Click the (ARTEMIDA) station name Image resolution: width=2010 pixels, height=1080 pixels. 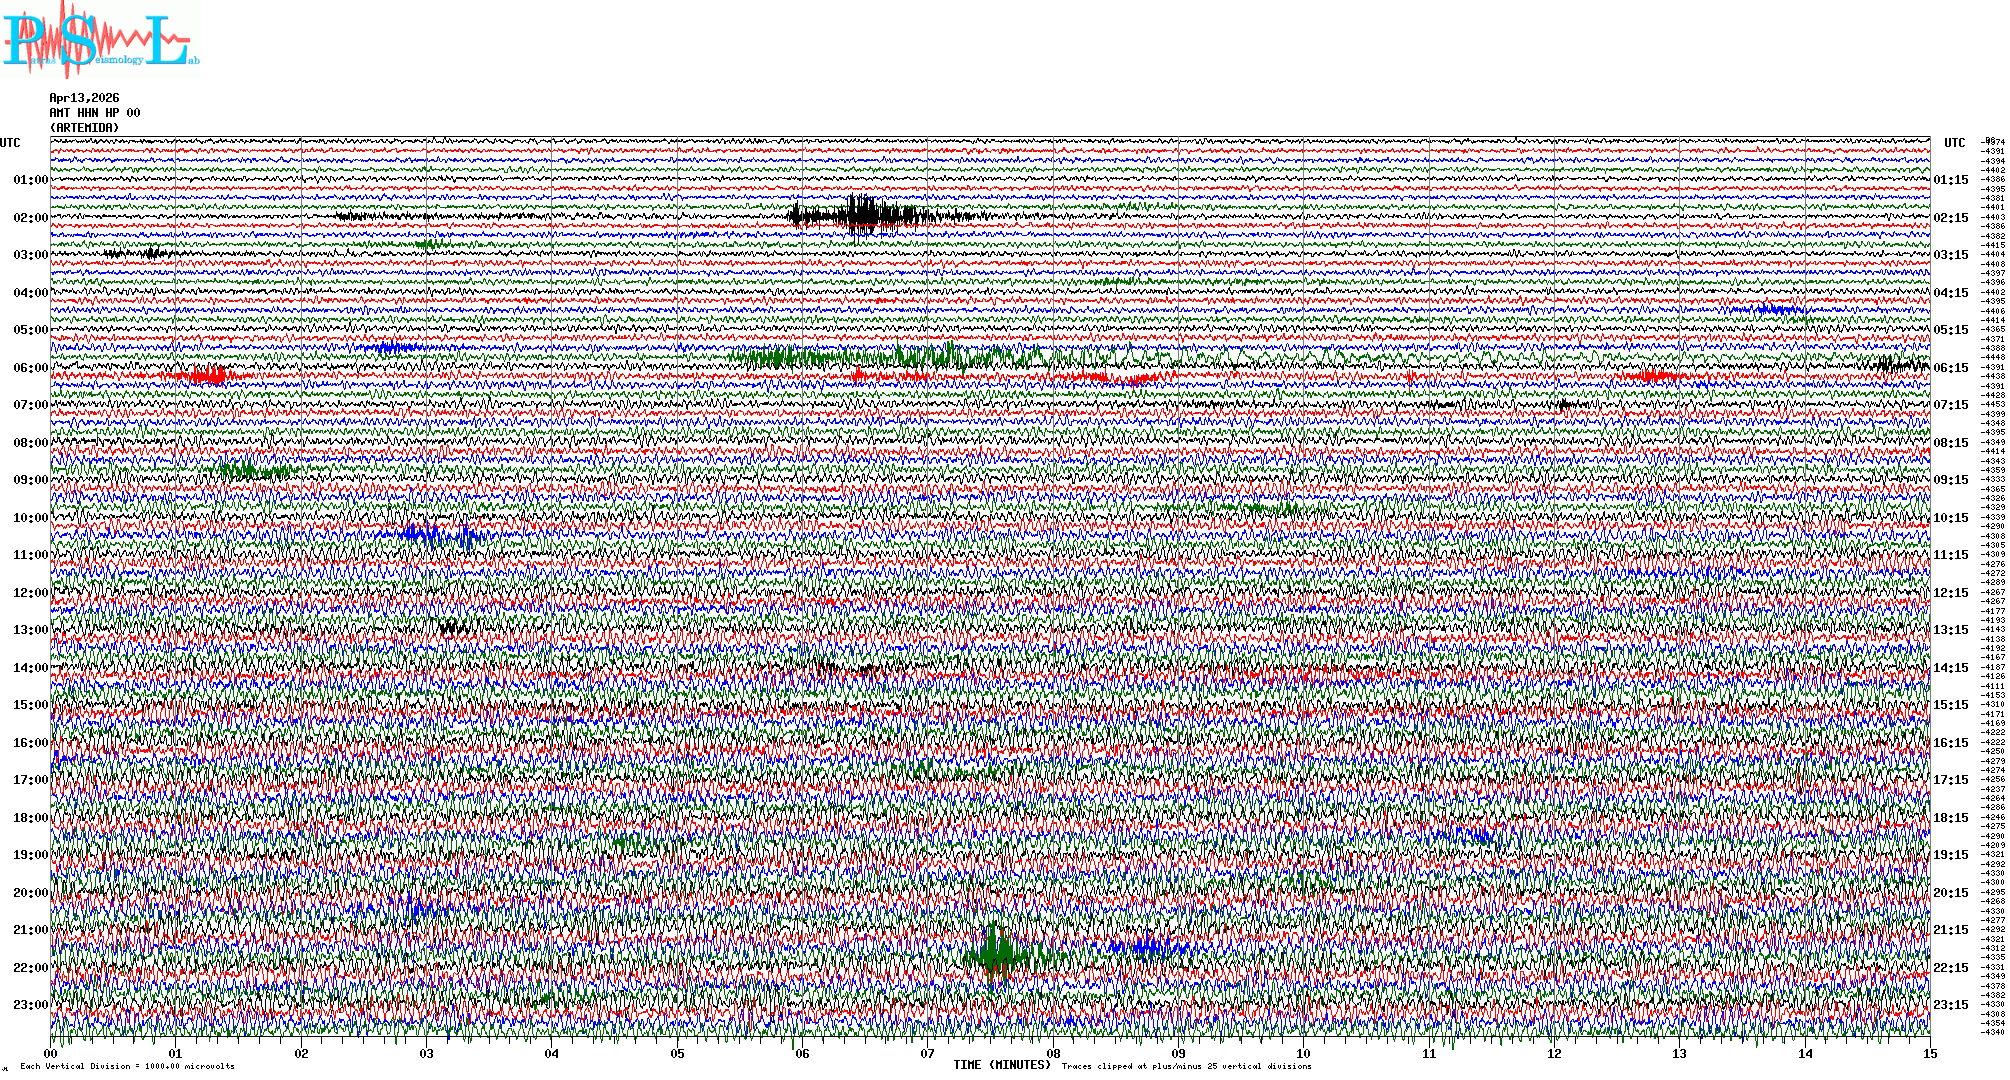(x=84, y=128)
